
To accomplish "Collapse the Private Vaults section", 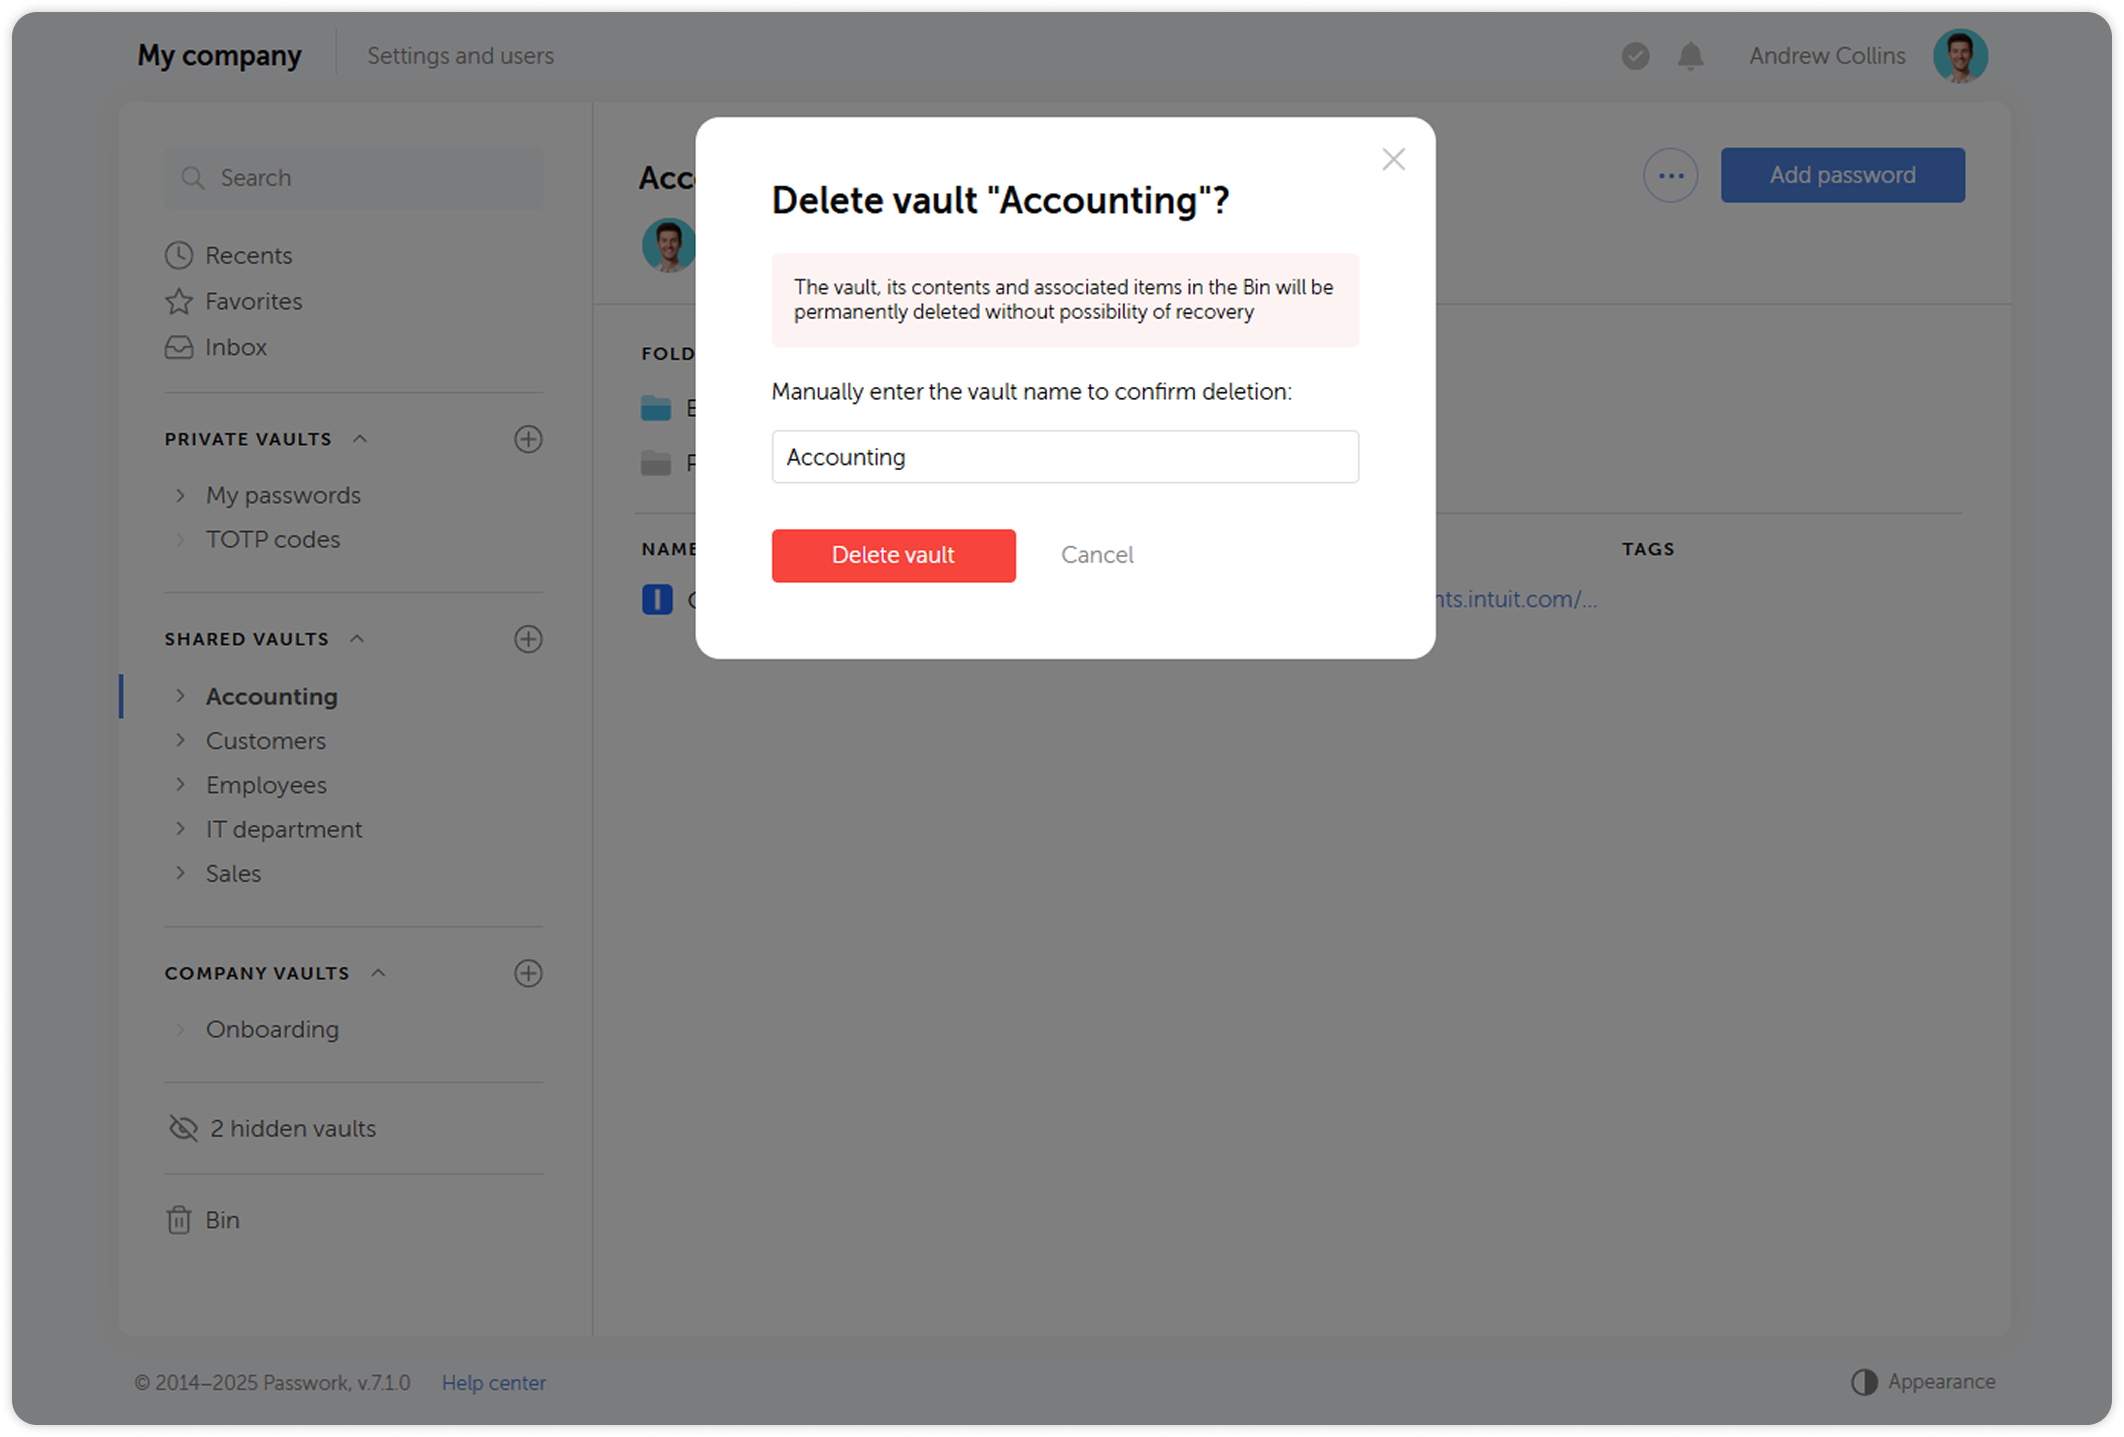I will tap(360, 438).
